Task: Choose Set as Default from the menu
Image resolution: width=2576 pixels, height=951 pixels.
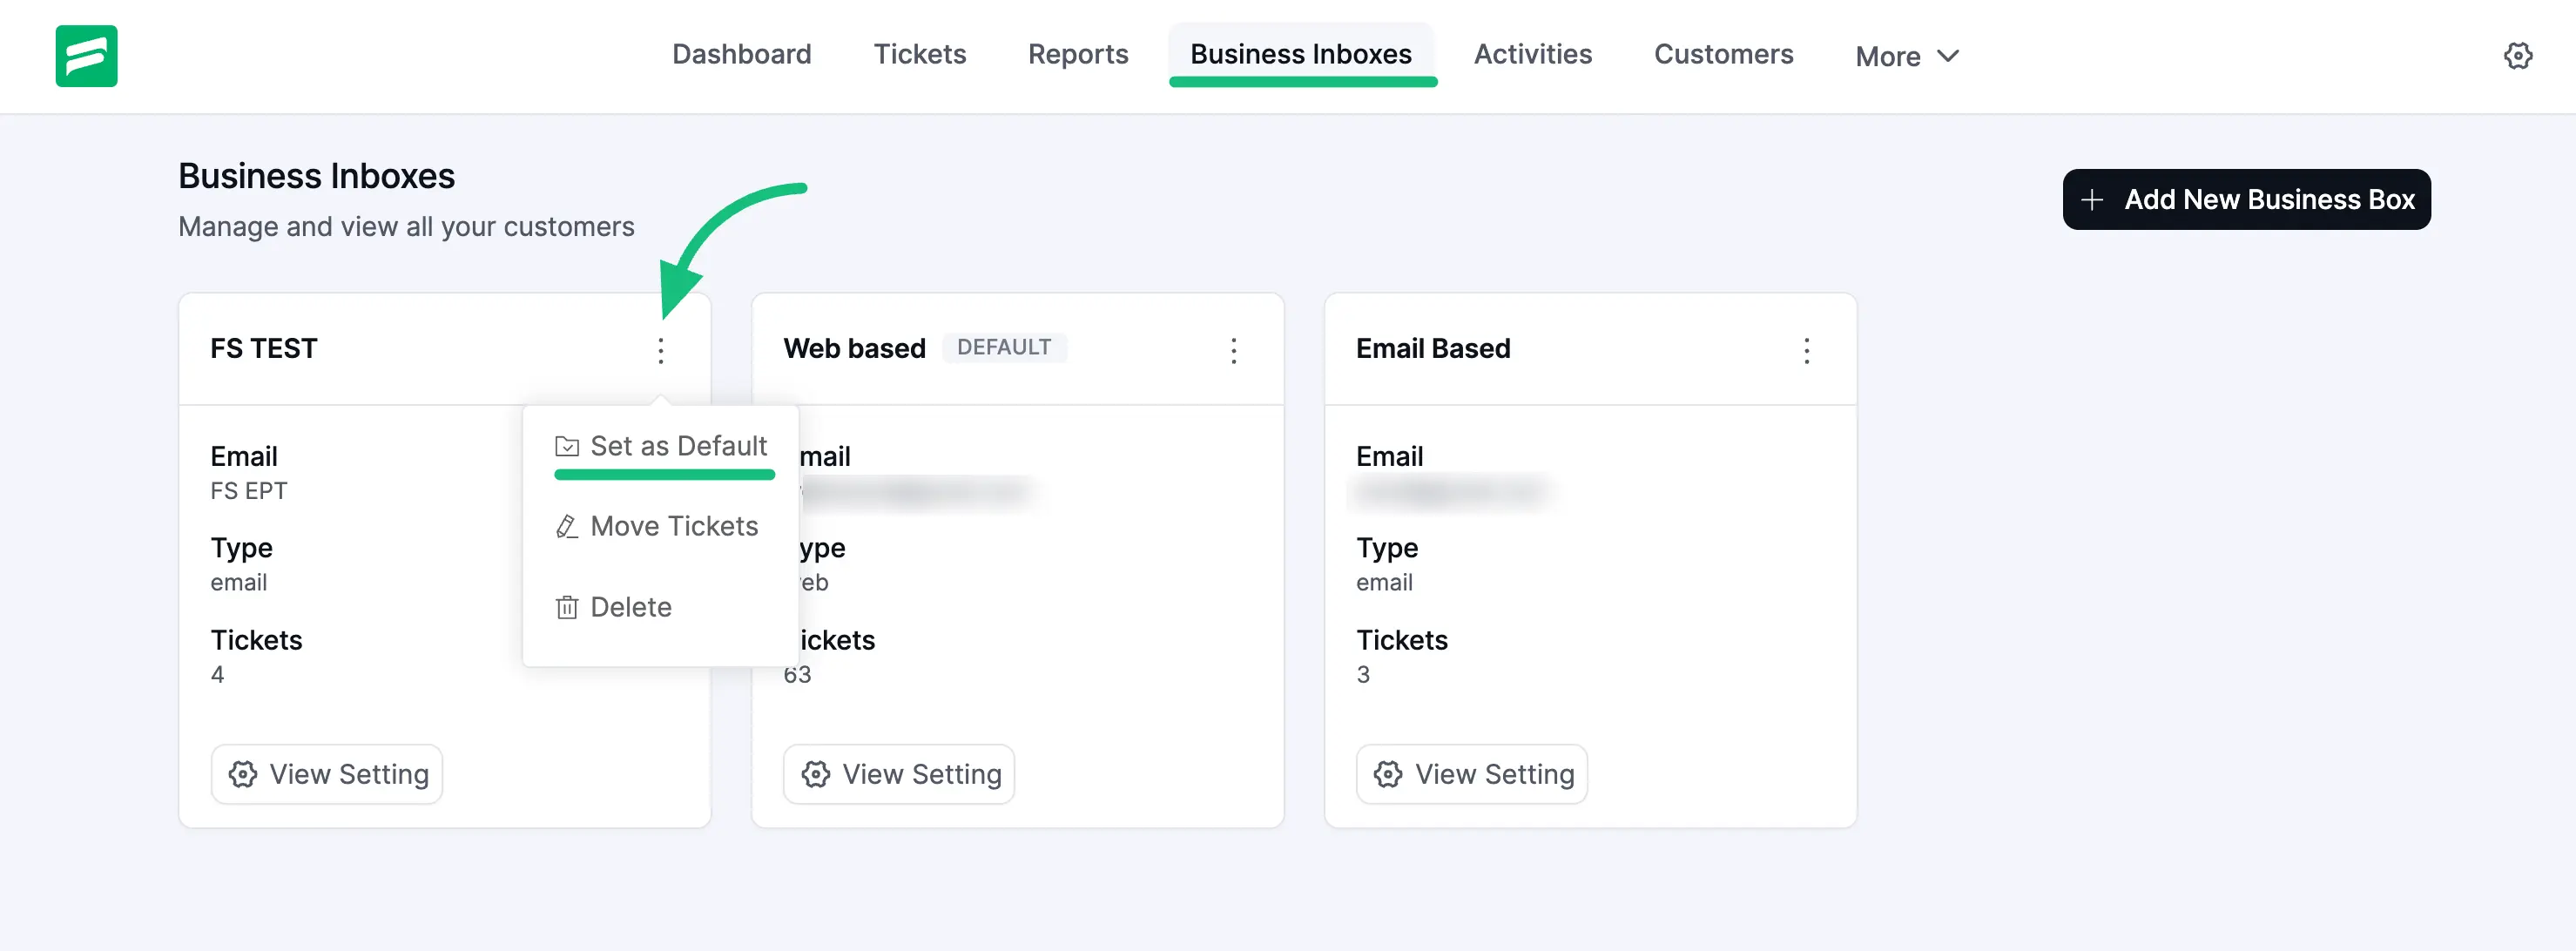Action: tap(678, 445)
